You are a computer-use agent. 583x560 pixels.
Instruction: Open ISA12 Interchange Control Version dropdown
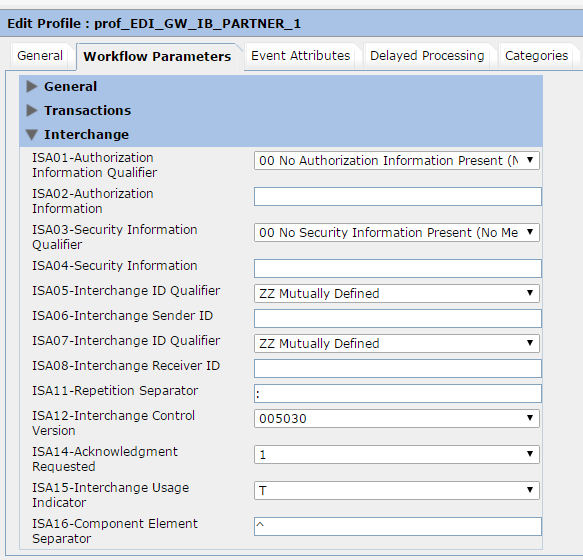tap(397, 418)
